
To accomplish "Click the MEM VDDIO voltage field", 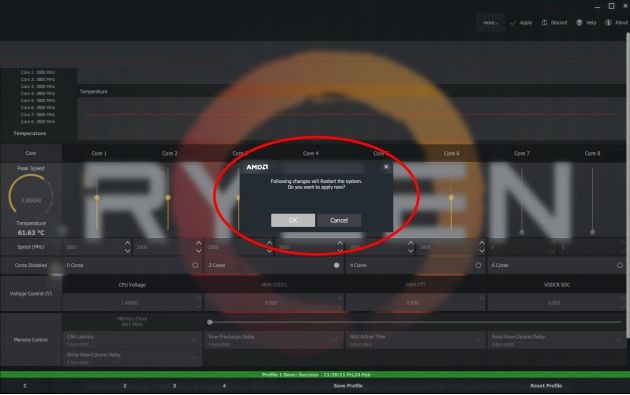I will point(274,302).
